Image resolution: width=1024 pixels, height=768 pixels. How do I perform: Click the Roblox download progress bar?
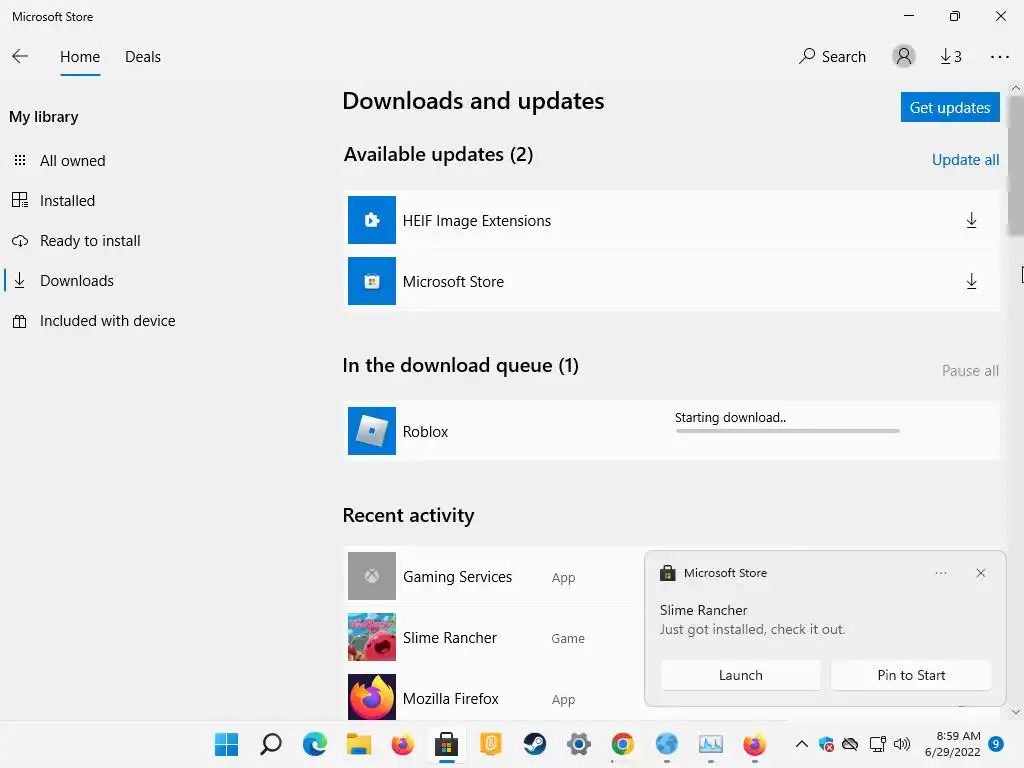tap(787, 431)
